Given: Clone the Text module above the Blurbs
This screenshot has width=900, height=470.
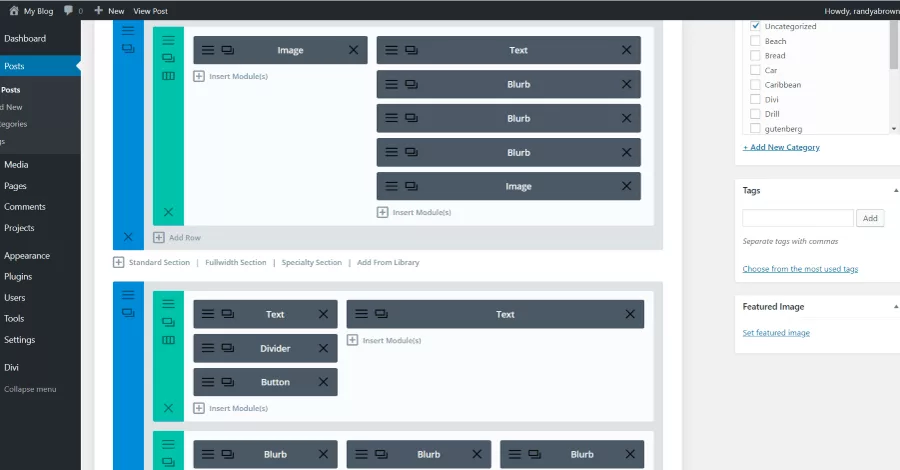Looking at the screenshot, I should [412, 50].
